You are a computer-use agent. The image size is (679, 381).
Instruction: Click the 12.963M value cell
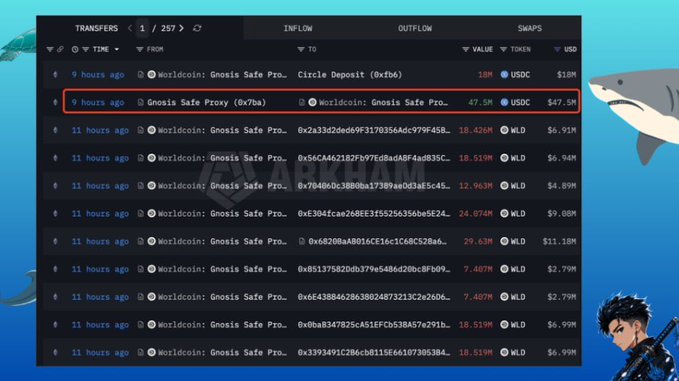475,186
